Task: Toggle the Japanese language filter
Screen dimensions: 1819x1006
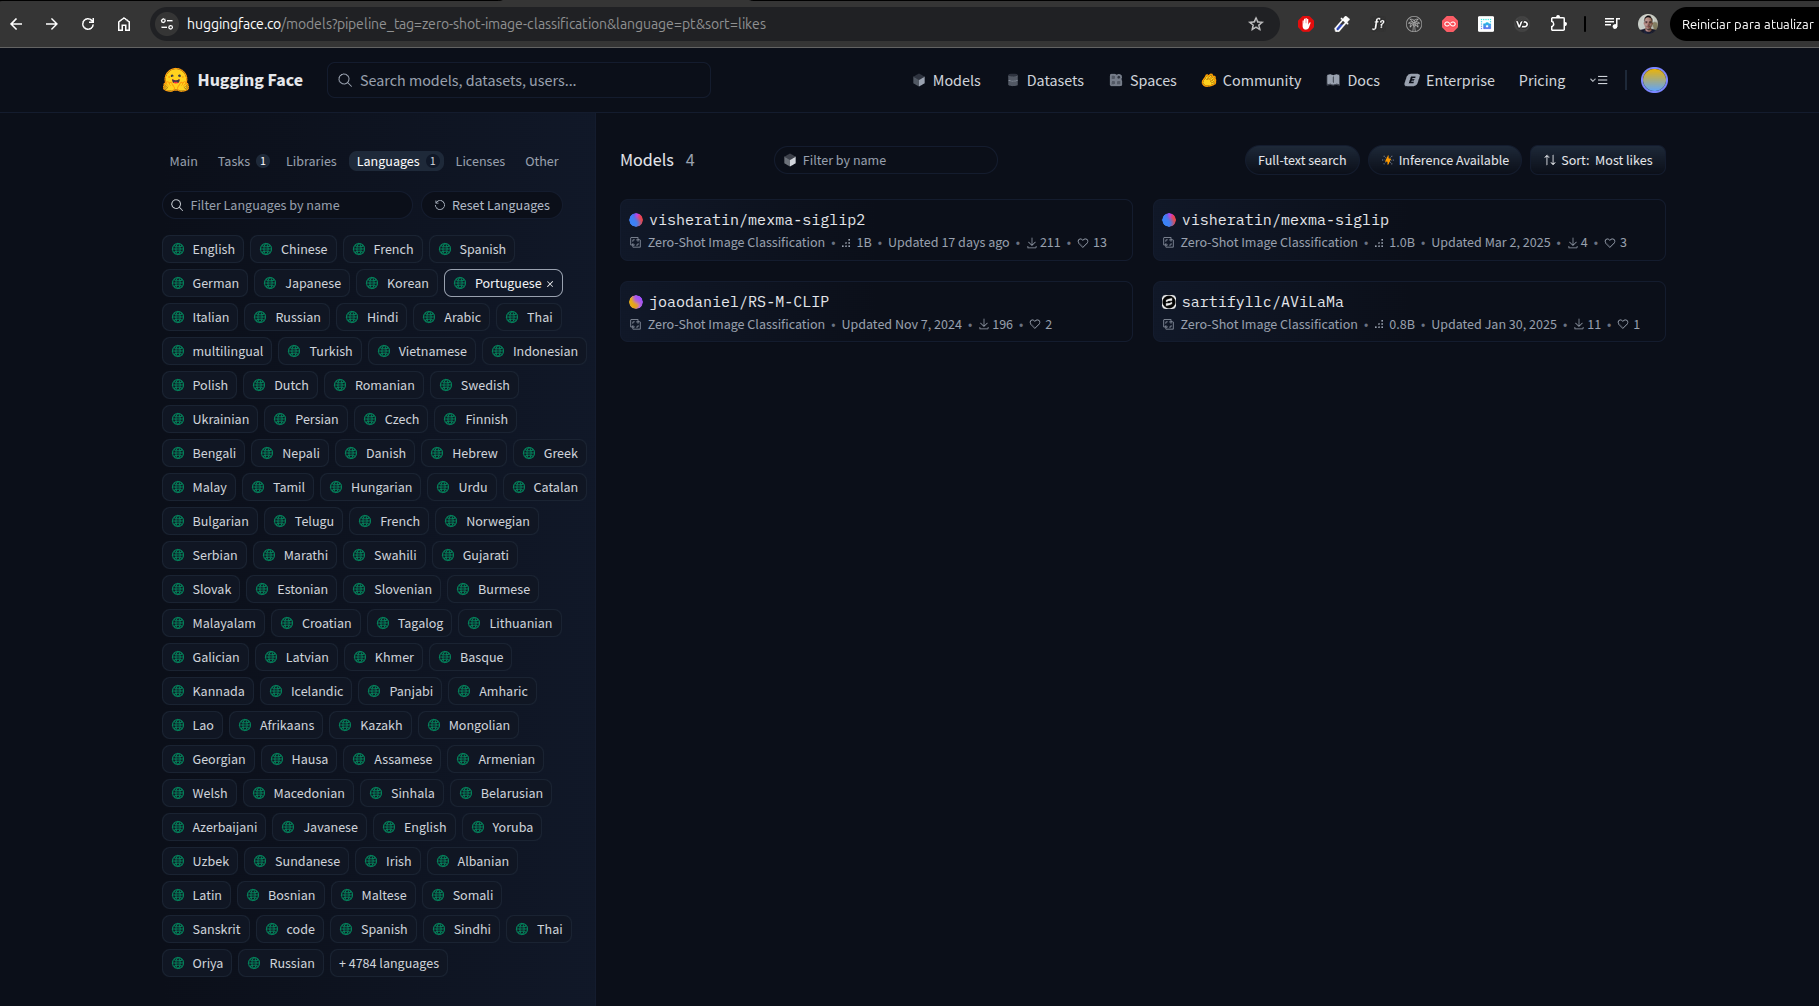Action: coord(302,284)
